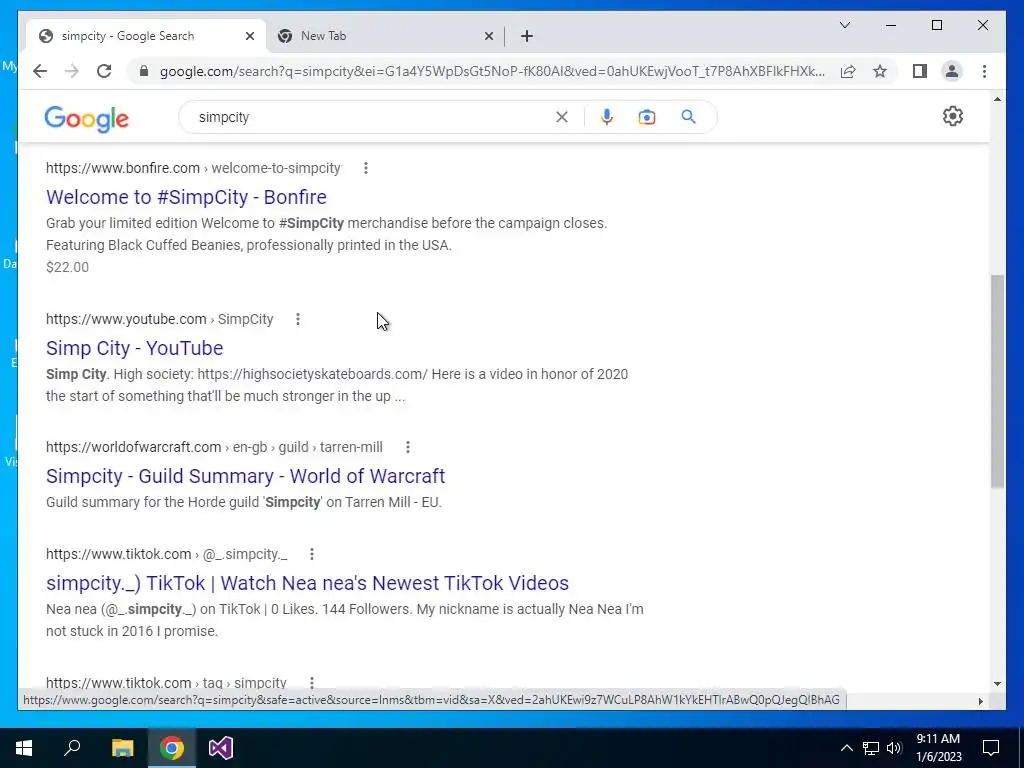Reload the current page

click(104, 71)
